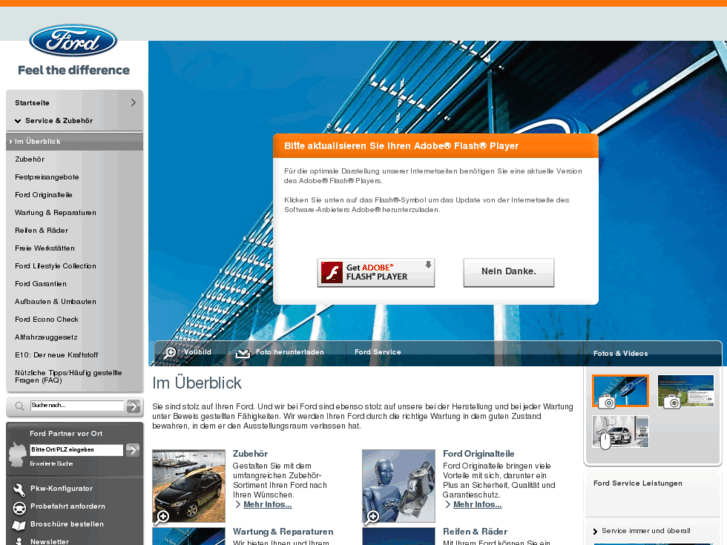The height and width of the screenshot is (545, 727).
Task: Open Wartung & Reparaturen heading in content
Action: [283, 532]
